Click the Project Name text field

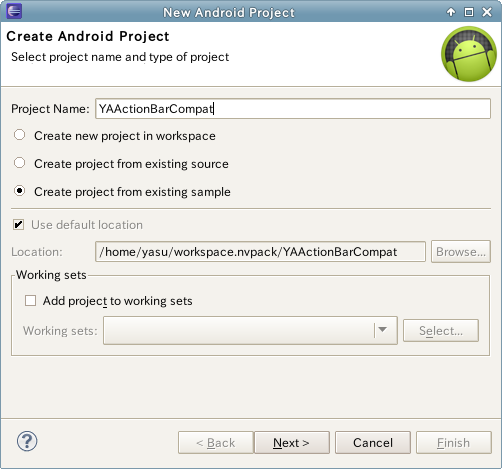pos(293,108)
